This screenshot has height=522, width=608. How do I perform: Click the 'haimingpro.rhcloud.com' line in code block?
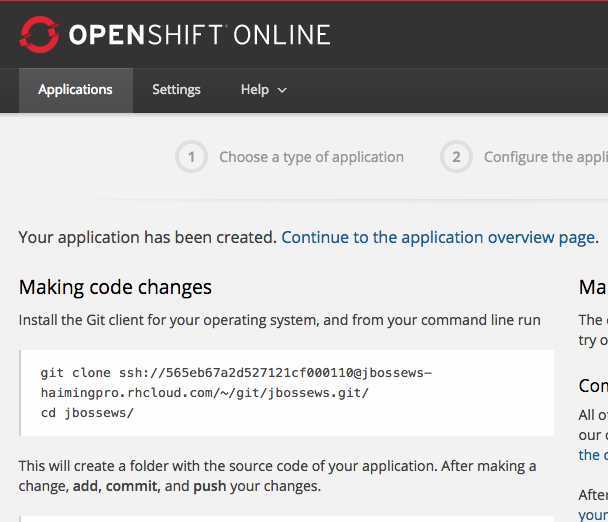point(205,393)
